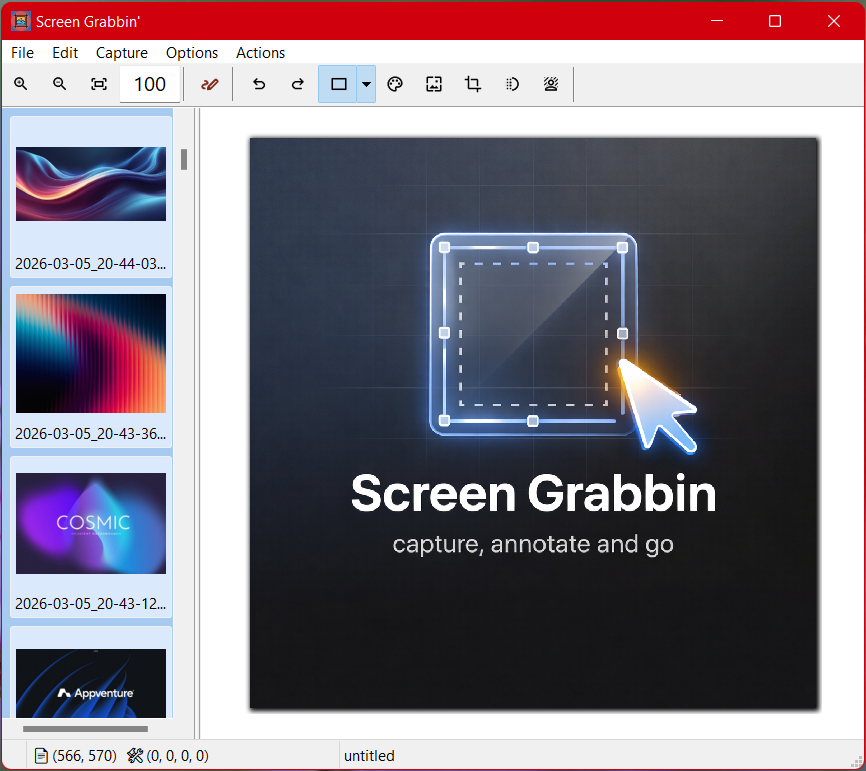Open the color palette icon
The width and height of the screenshot is (866, 771).
tap(395, 84)
